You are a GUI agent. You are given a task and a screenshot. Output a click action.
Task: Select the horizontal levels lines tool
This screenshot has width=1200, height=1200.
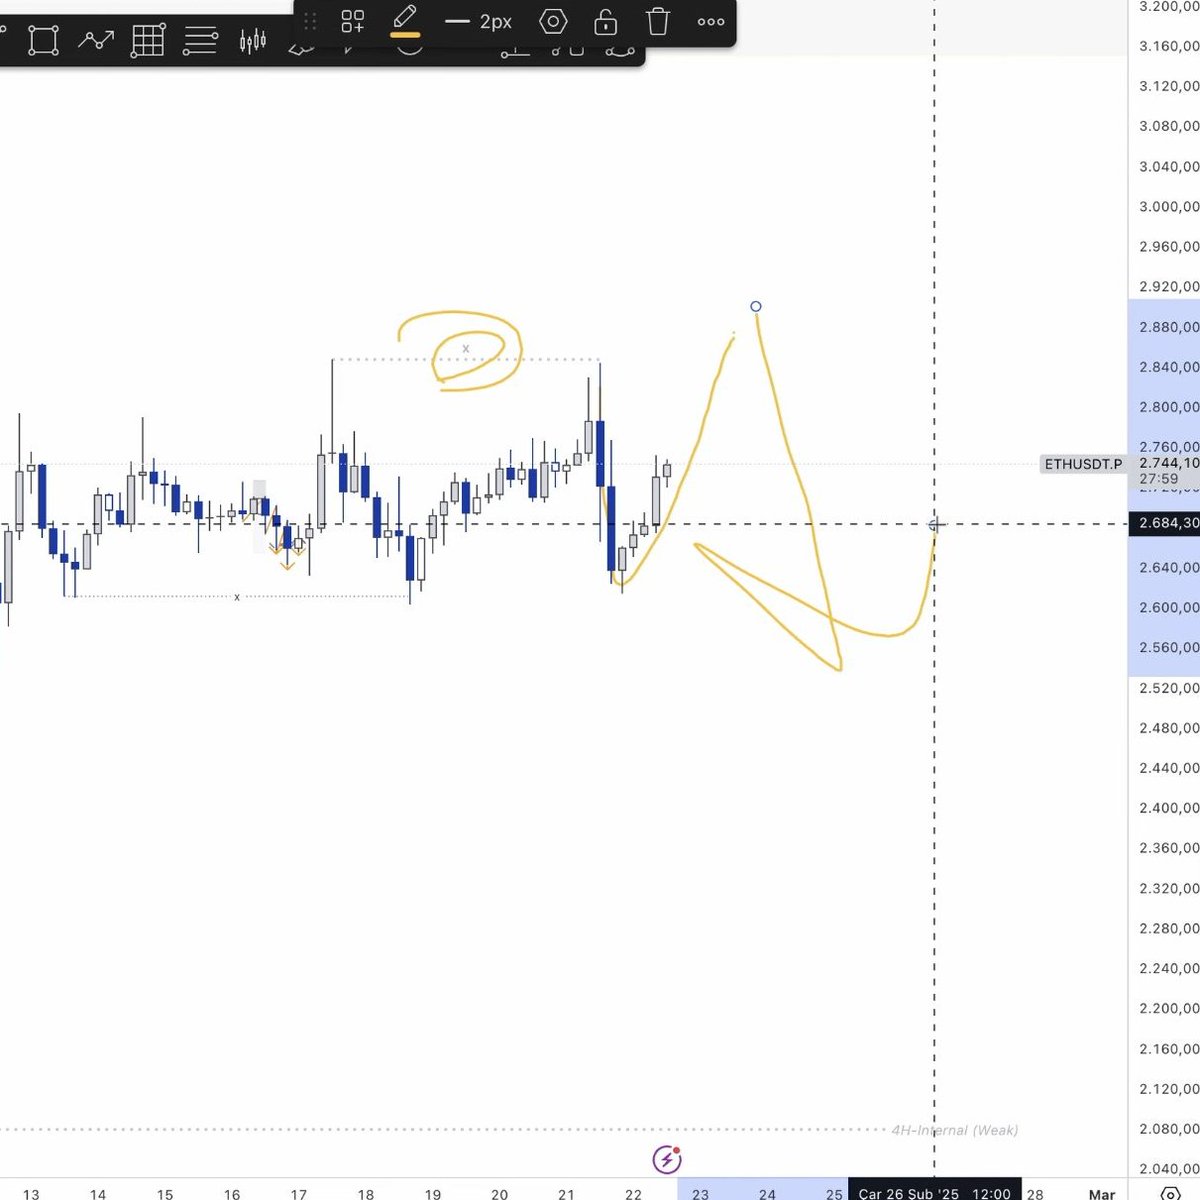point(200,41)
